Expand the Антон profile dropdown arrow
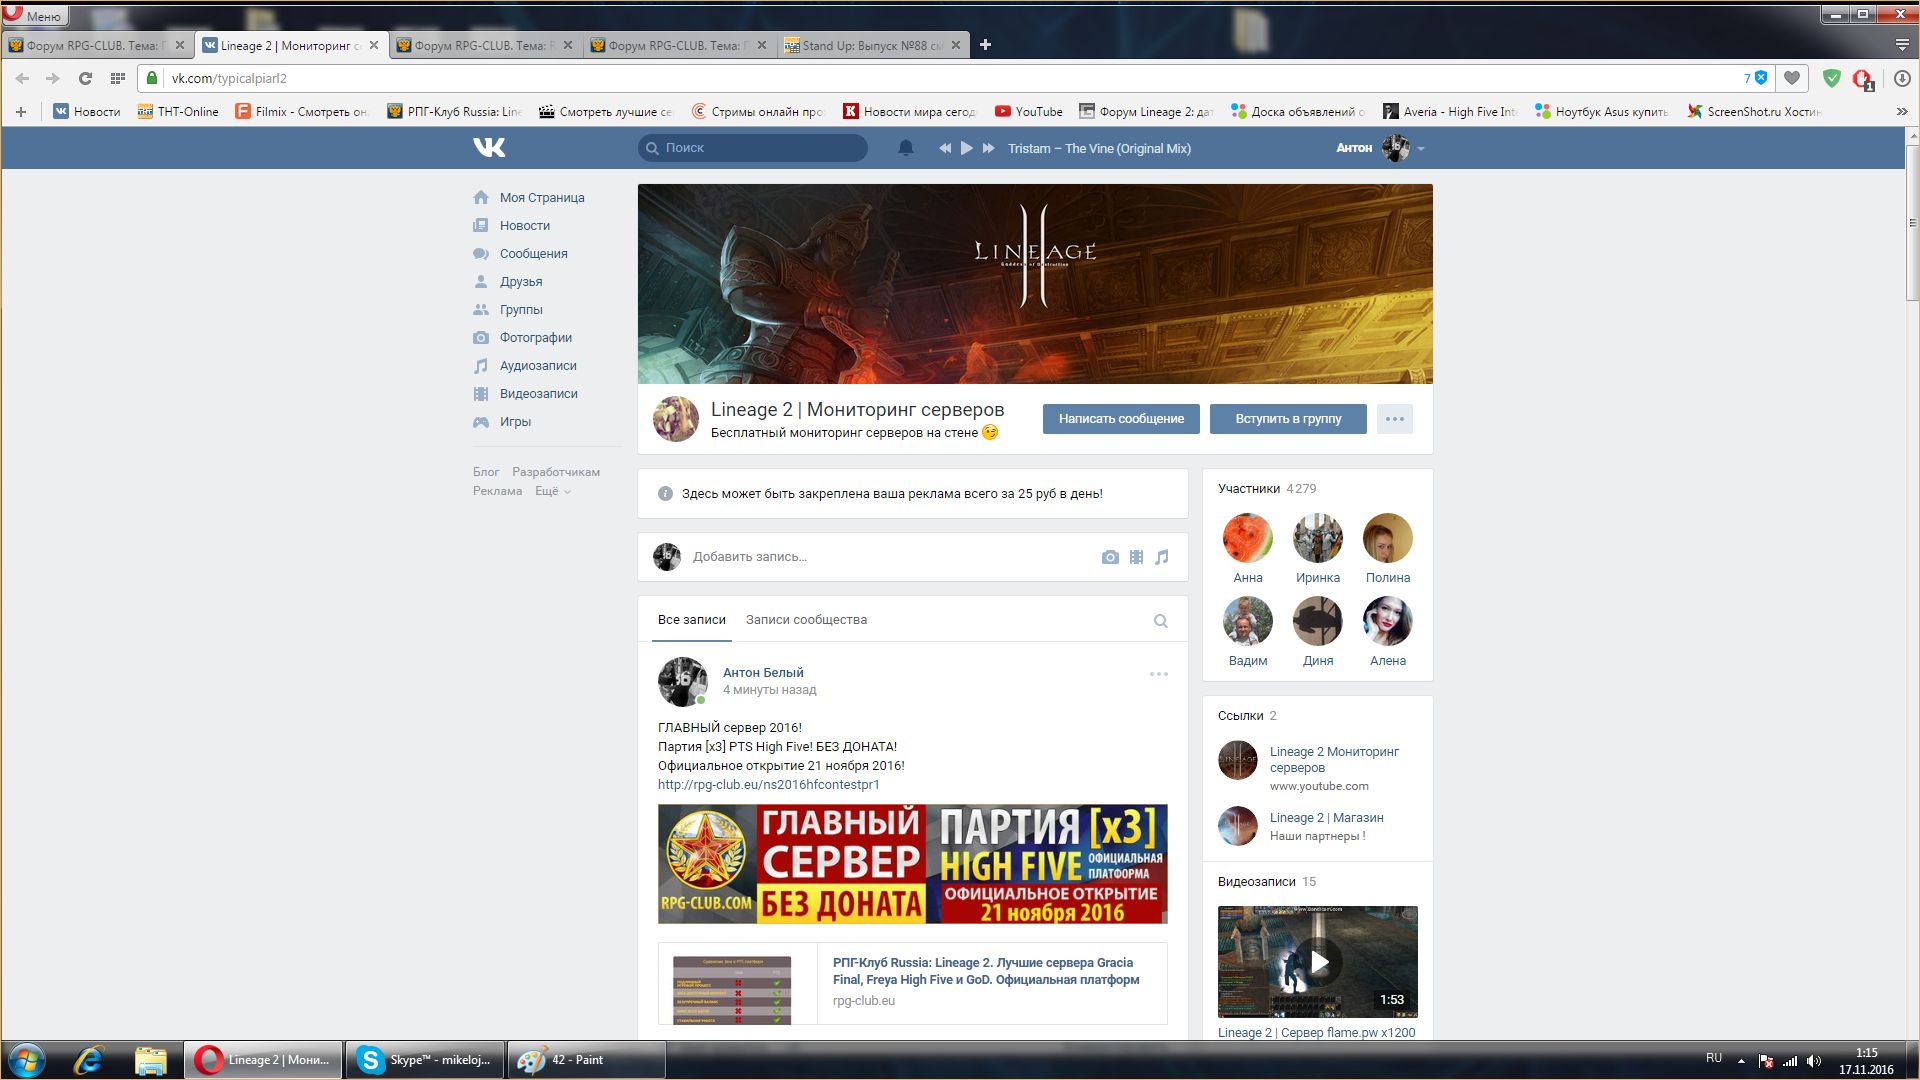 point(1421,149)
